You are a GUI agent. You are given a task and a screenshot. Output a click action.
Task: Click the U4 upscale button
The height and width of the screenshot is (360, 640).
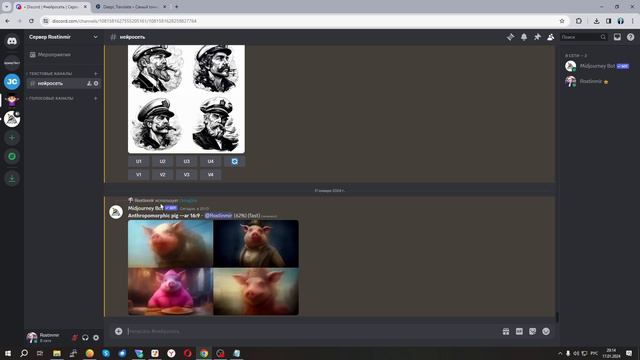pyautogui.click(x=211, y=162)
